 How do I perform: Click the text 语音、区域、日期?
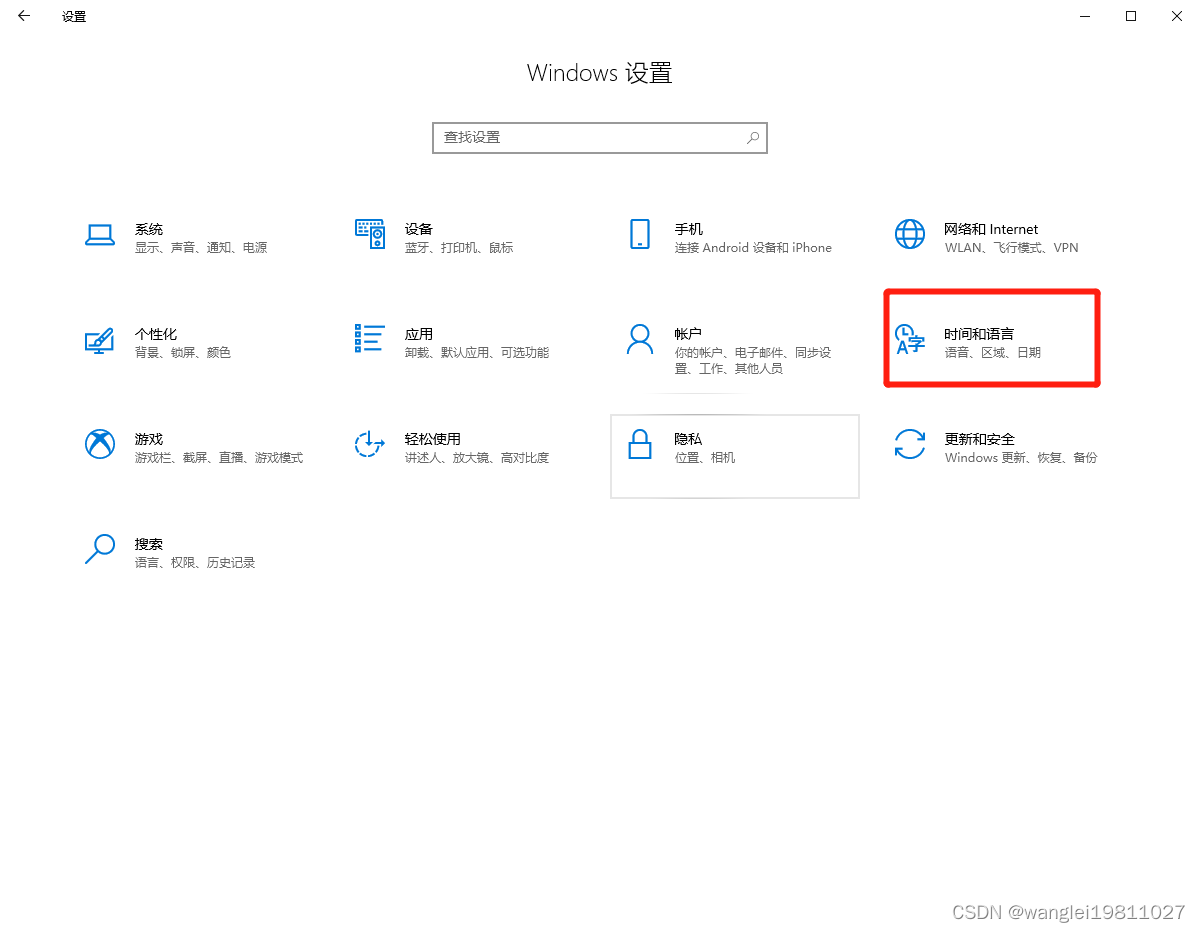[x=993, y=353]
